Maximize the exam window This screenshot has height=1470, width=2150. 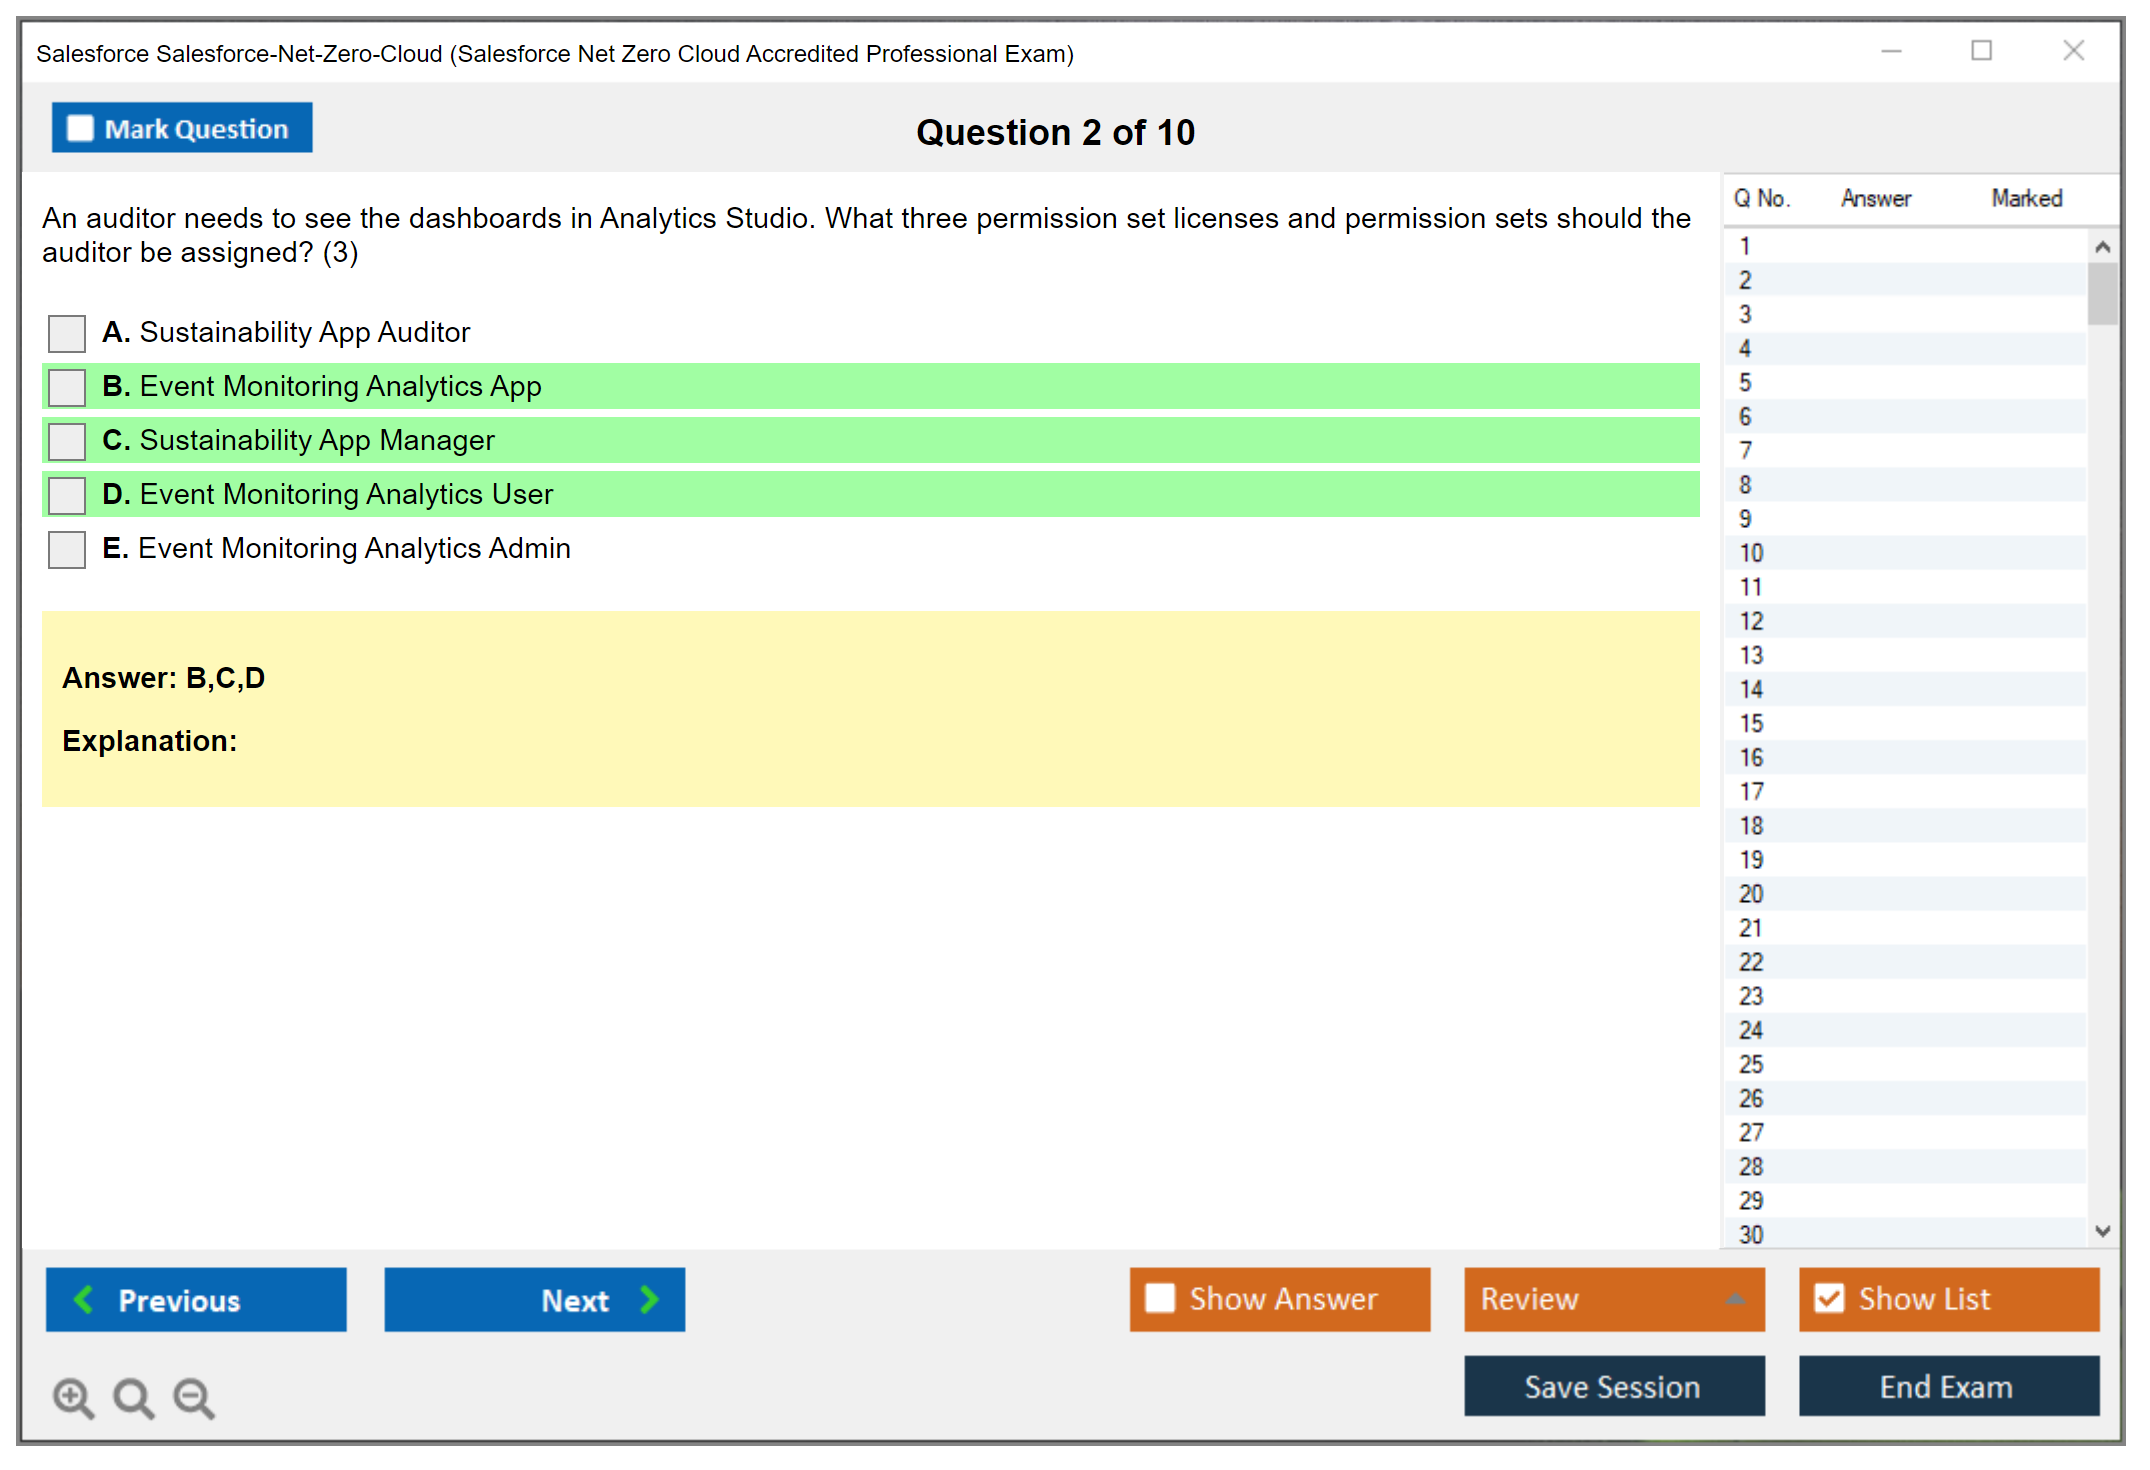pyautogui.click(x=1981, y=51)
